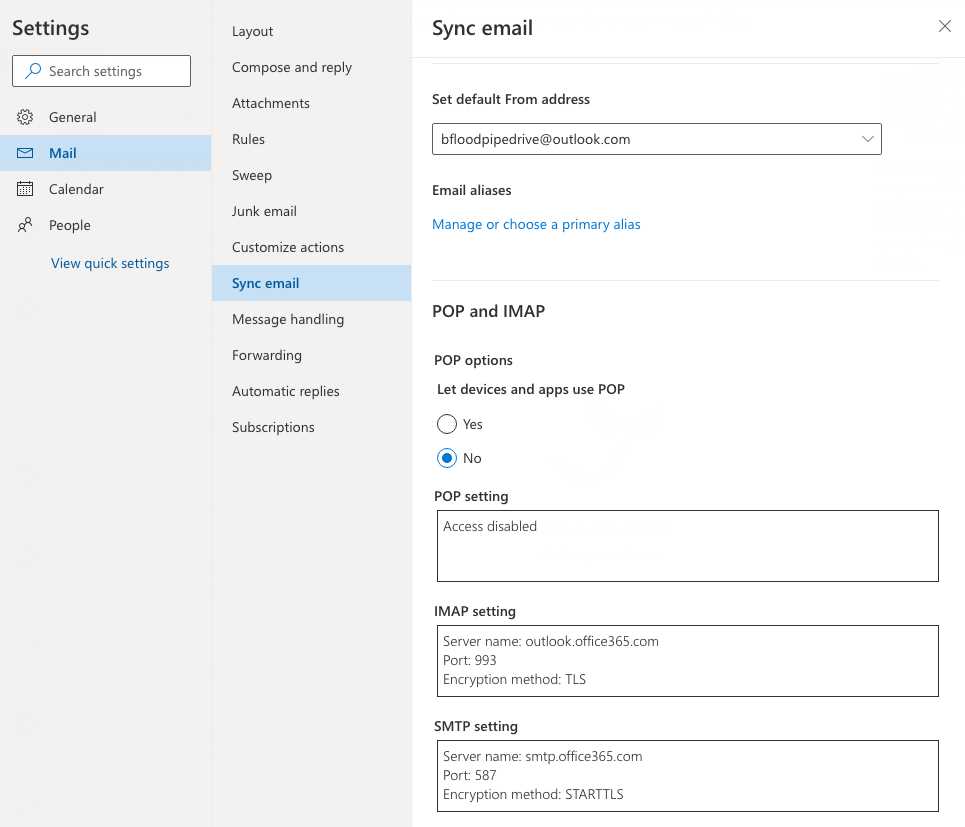Screen dimensions: 965x827
Task: Click the General gear icon
Action: (25, 117)
